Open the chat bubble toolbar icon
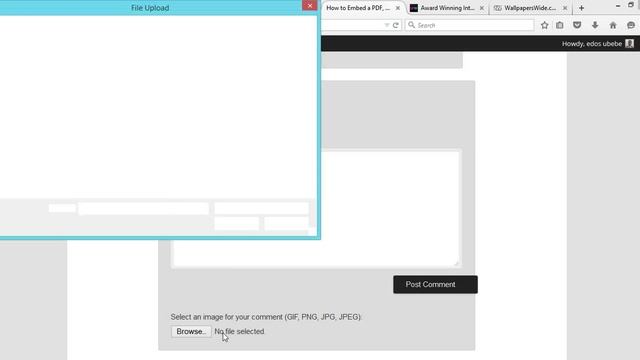Image resolution: width=640 pixels, height=360 pixels. [631, 25]
